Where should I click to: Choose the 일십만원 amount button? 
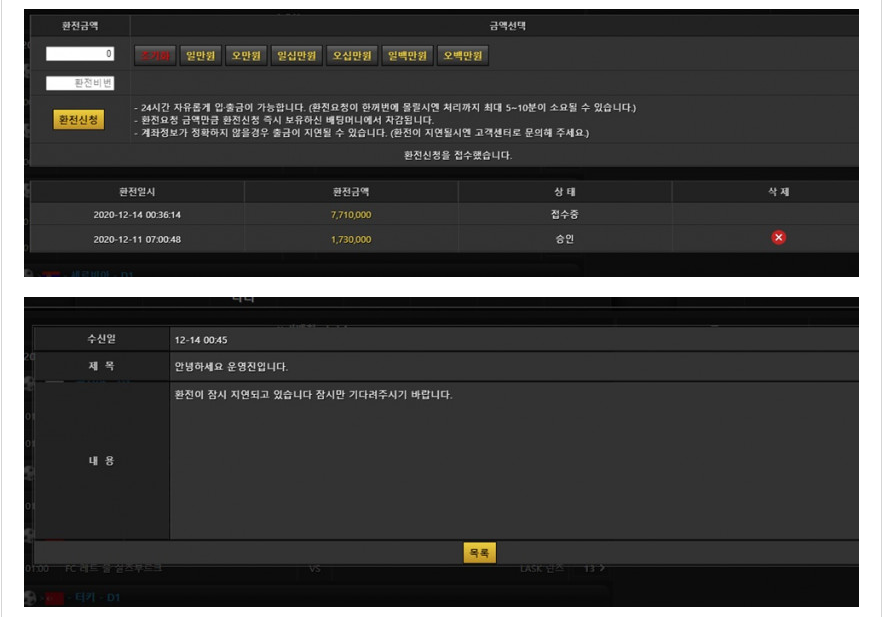click(x=297, y=56)
